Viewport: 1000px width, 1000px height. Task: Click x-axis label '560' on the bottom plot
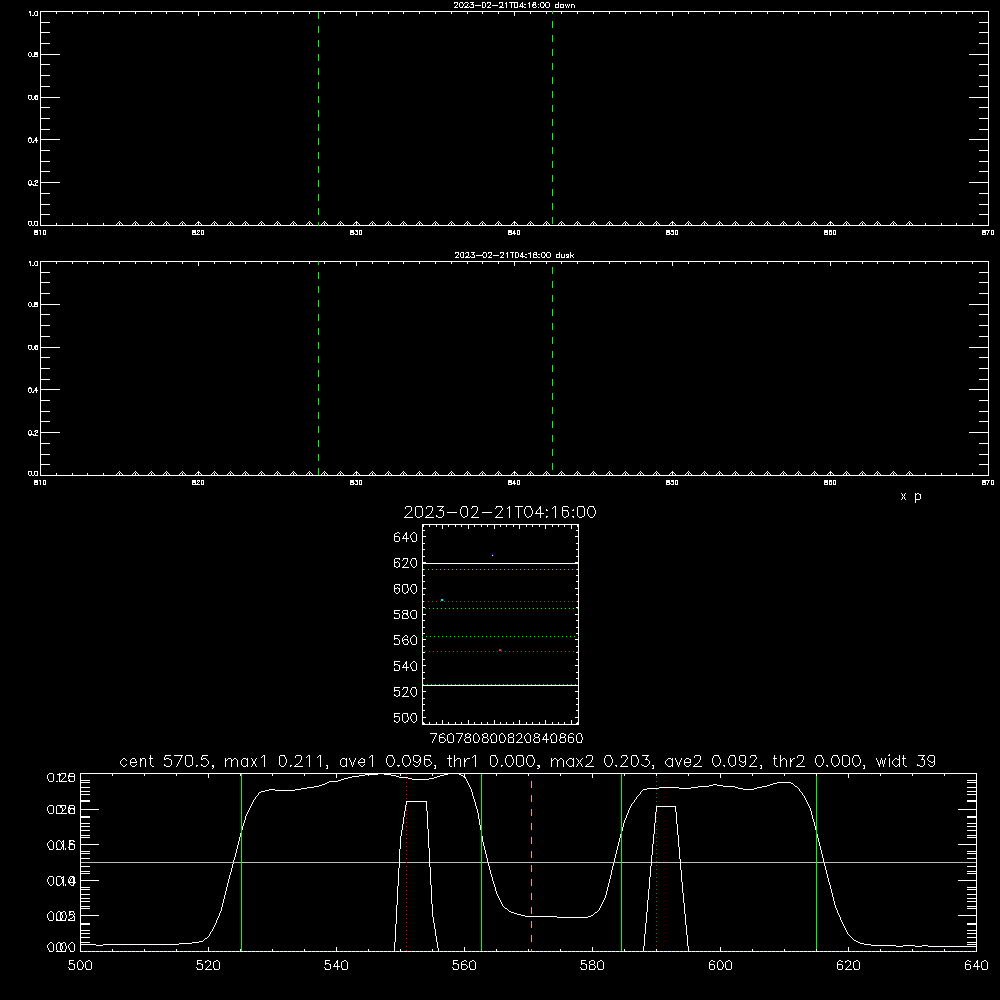tap(464, 966)
